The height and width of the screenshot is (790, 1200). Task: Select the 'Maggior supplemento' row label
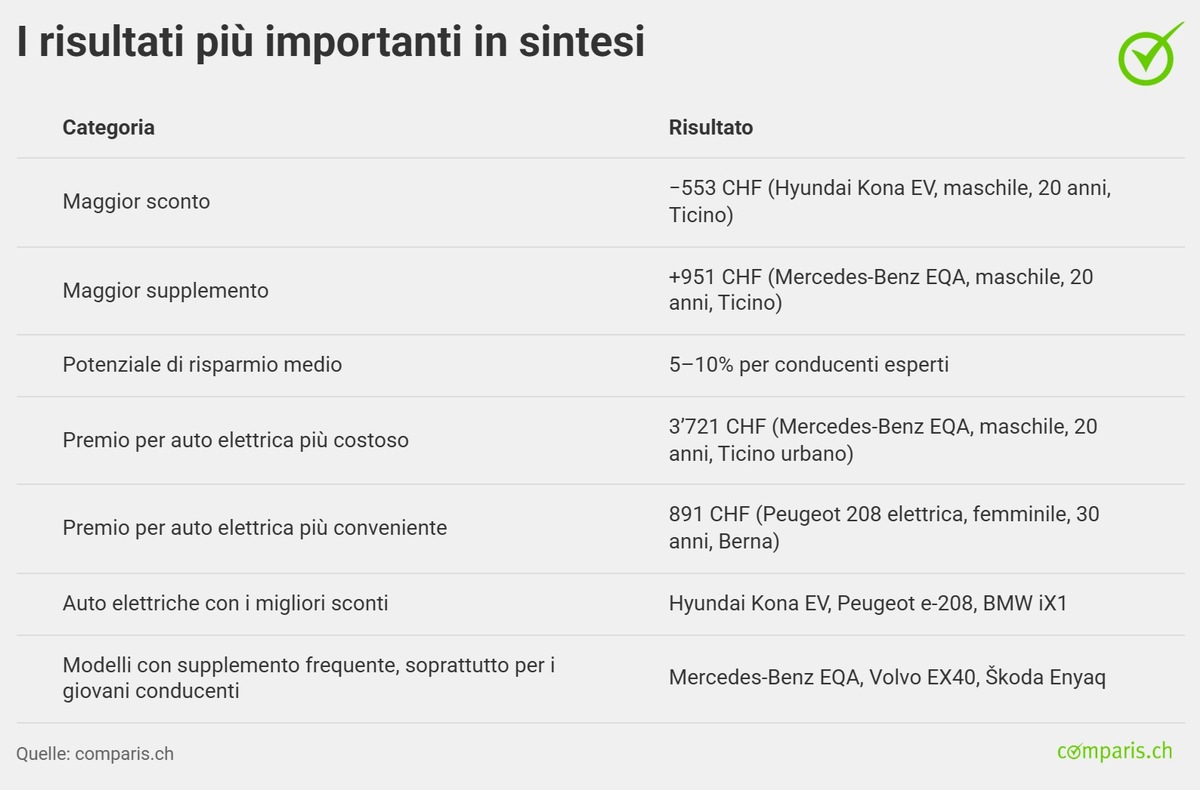click(x=165, y=290)
